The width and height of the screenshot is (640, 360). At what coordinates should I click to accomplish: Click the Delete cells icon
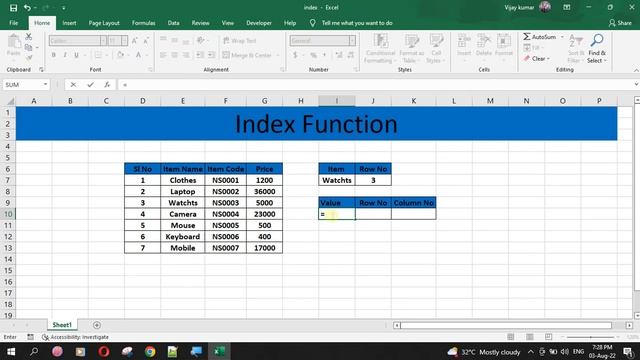(484, 41)
